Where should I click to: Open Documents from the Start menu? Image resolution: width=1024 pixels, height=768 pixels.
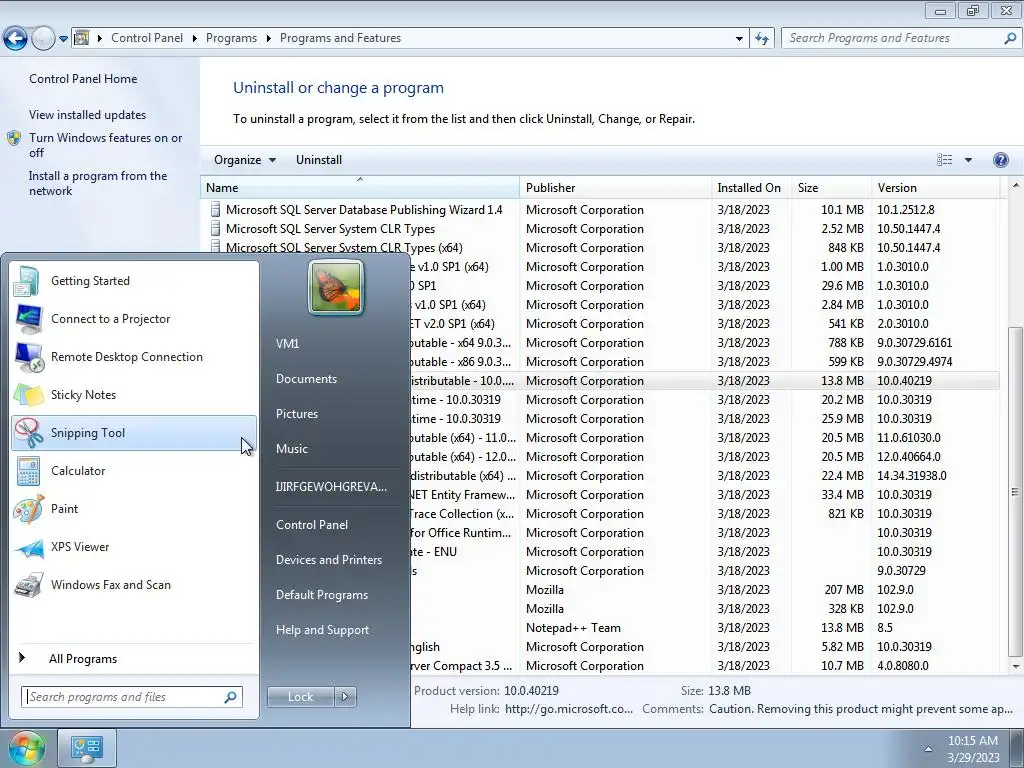pos(306,379)
